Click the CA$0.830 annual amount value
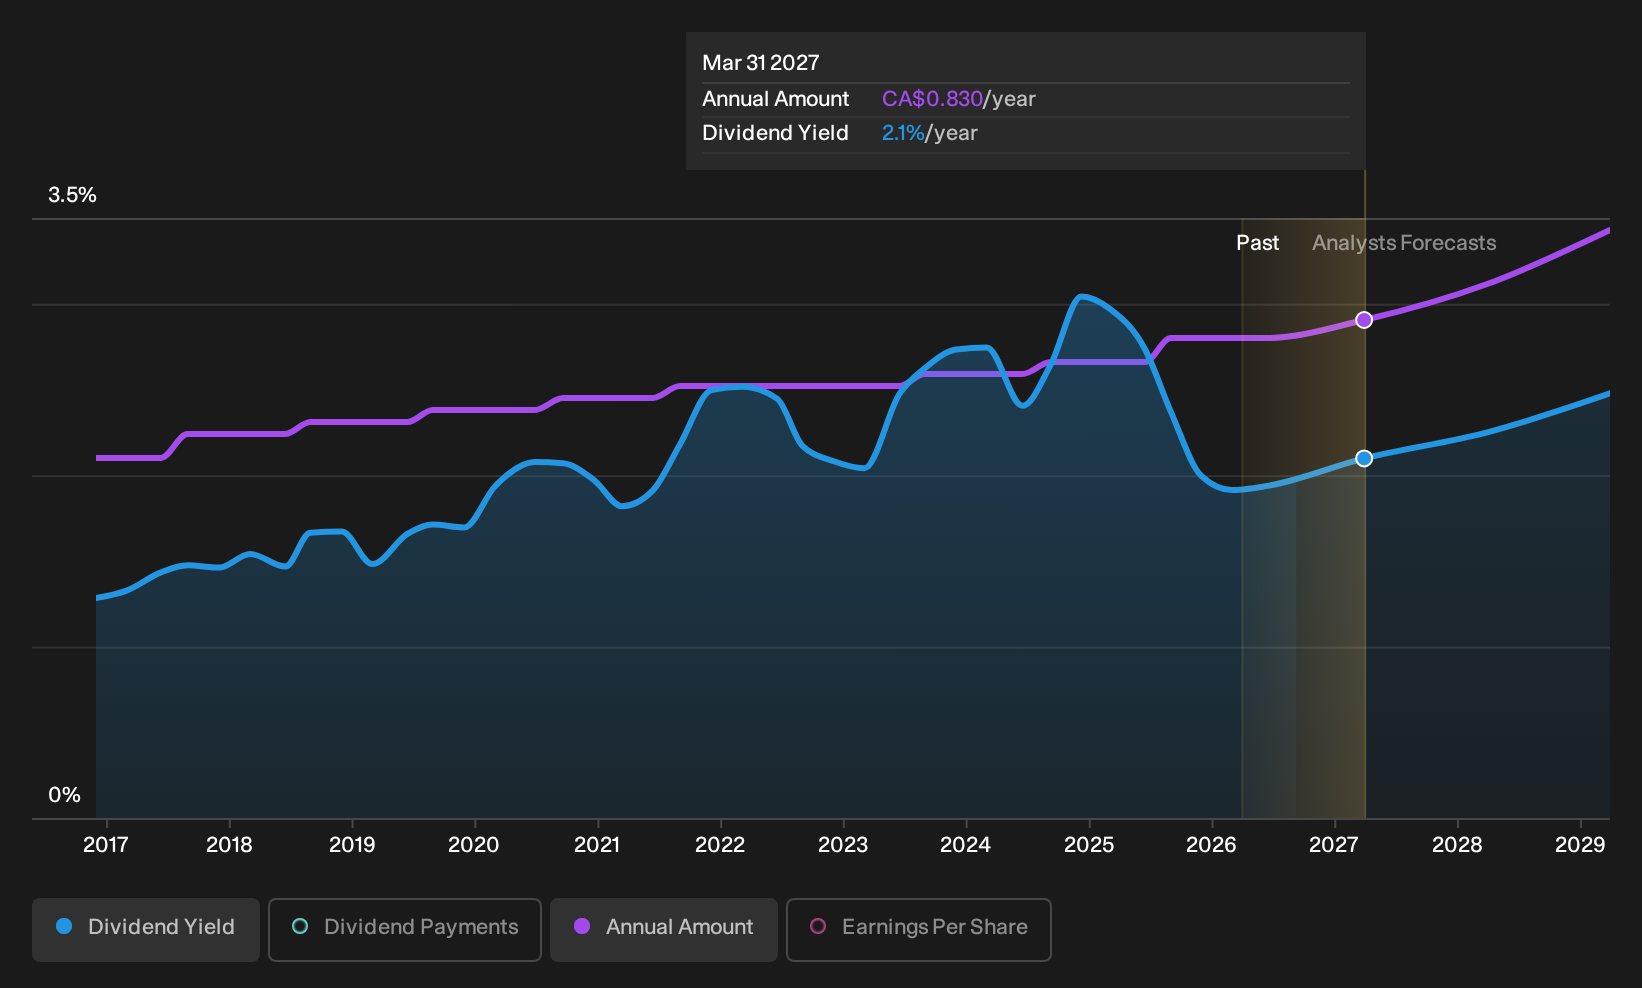 point(932,99)
